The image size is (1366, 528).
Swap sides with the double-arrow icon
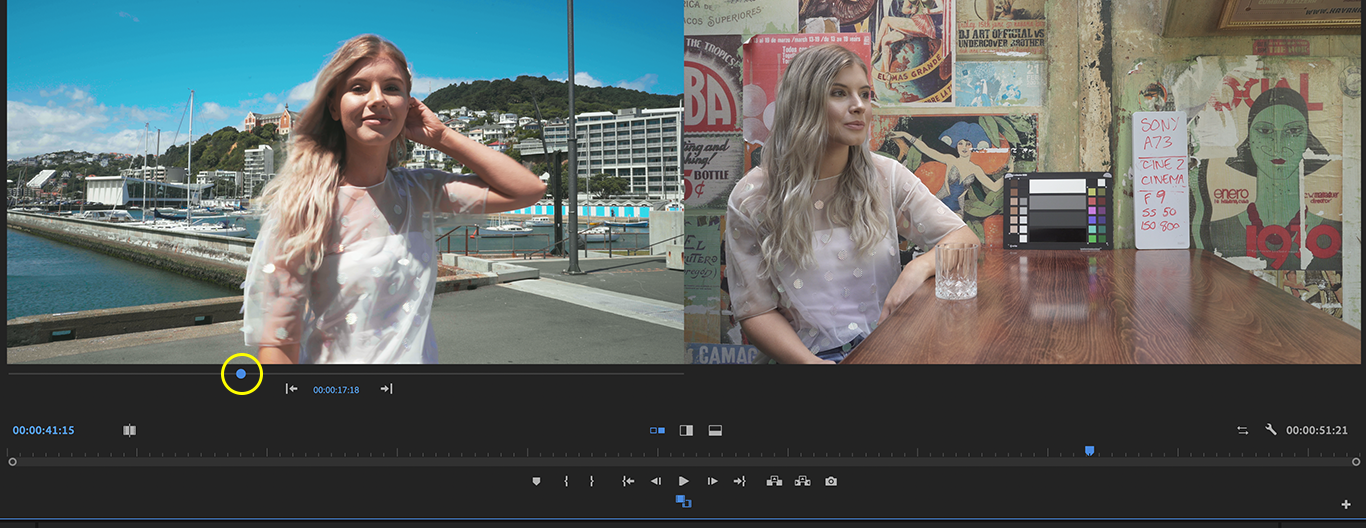tap(1242, 430)
